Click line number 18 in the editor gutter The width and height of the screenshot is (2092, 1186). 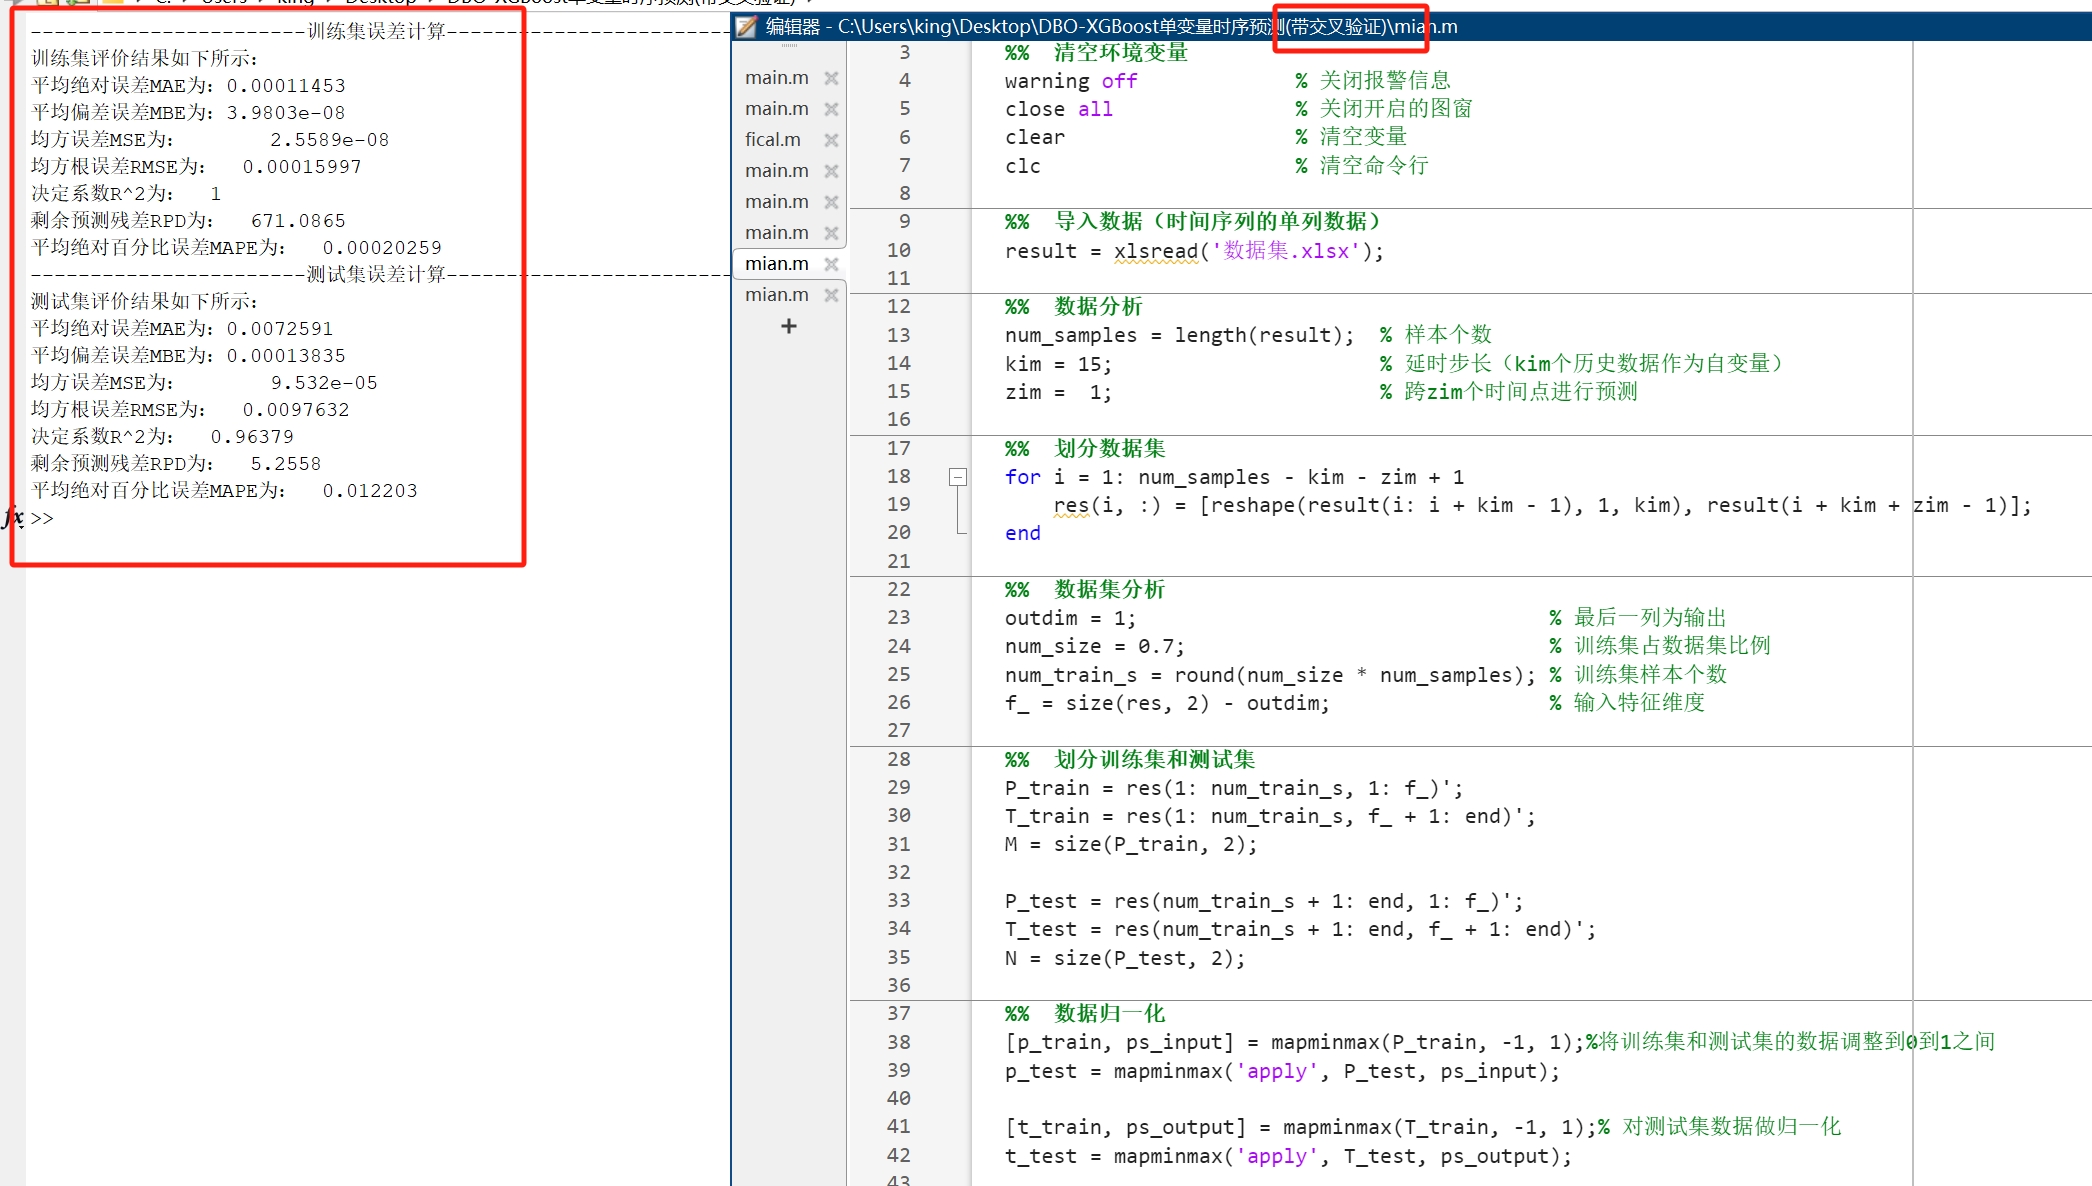898,477
